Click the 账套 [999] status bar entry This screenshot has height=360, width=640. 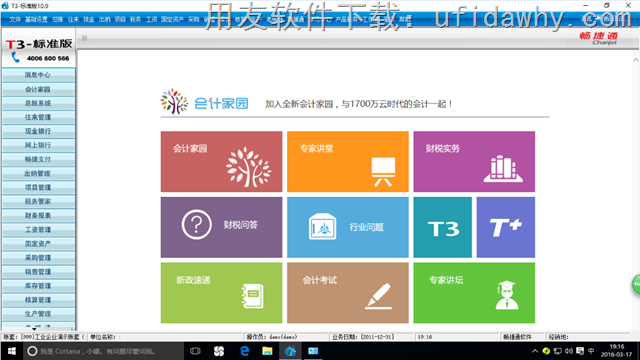coord(44,337)
